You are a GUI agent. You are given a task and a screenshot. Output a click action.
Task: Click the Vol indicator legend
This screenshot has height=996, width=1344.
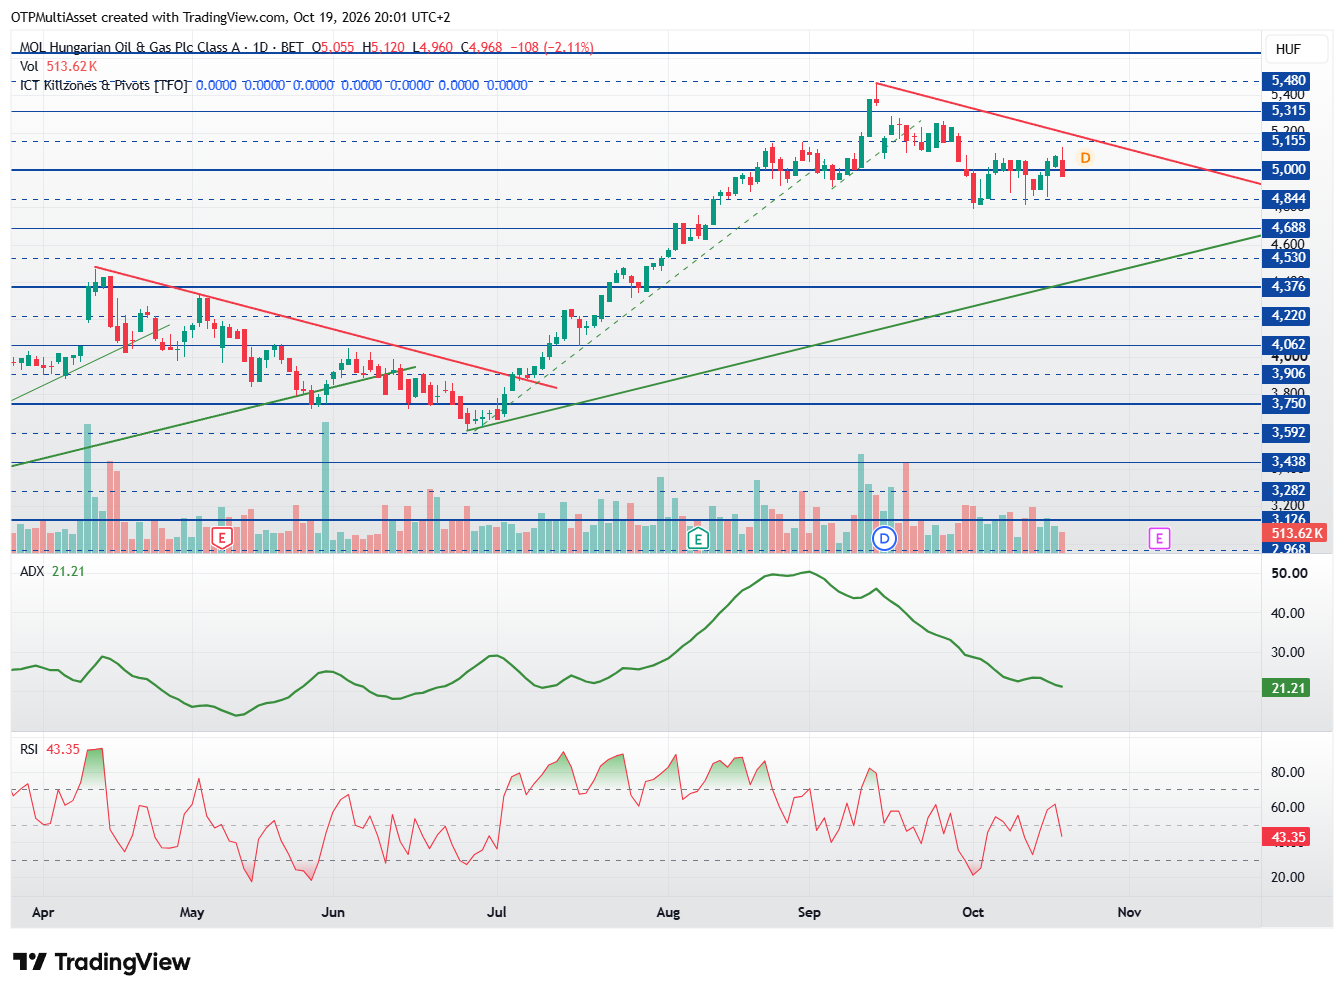click(58, 66)
